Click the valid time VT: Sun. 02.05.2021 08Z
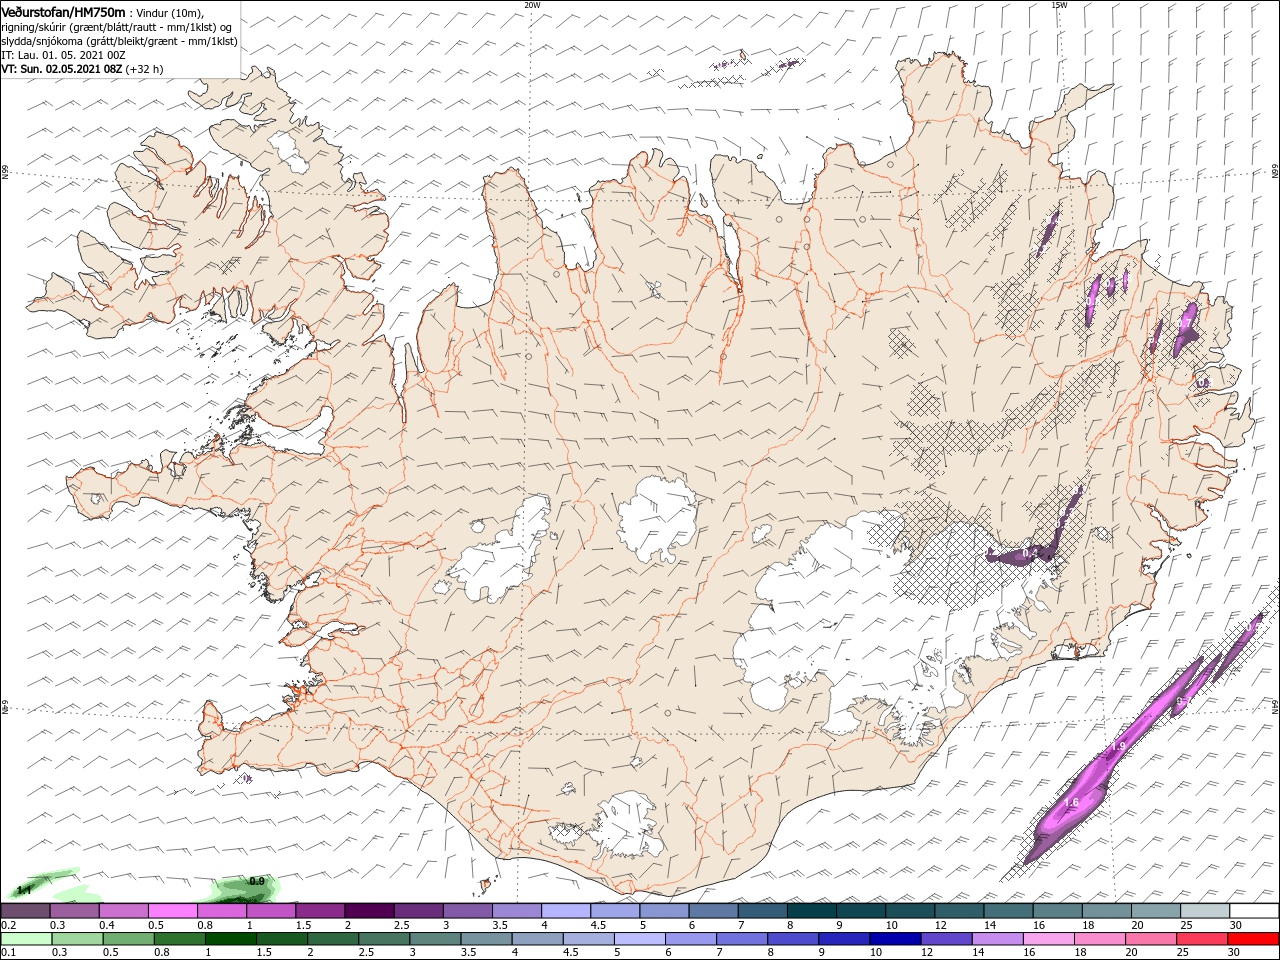Screen dimensions: 1280x960 62,69
